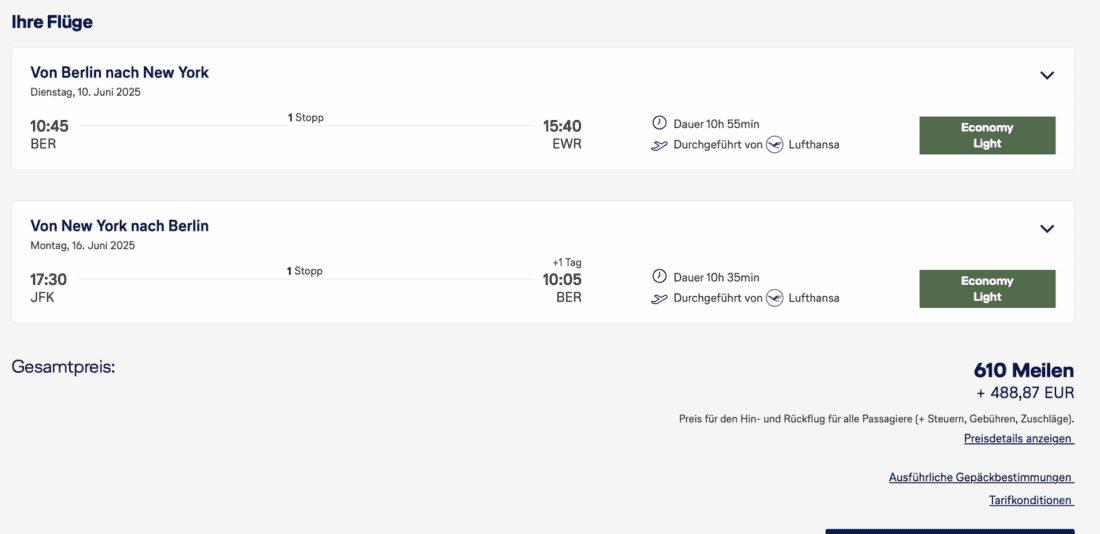The image size is (1100, 534).
Task: Open the Tarifkonditionen link
Action: (x=1030, y=500)
